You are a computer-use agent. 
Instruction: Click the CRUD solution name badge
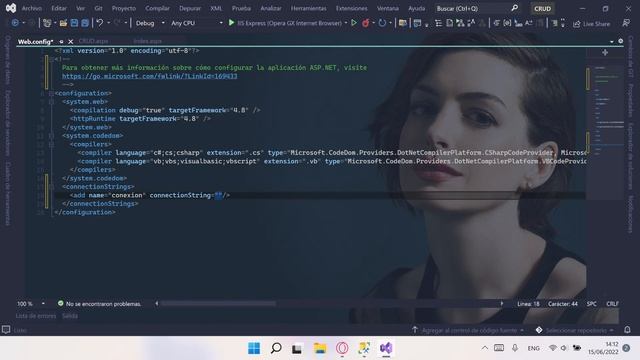pyautogui.click(x=542, y=8)
